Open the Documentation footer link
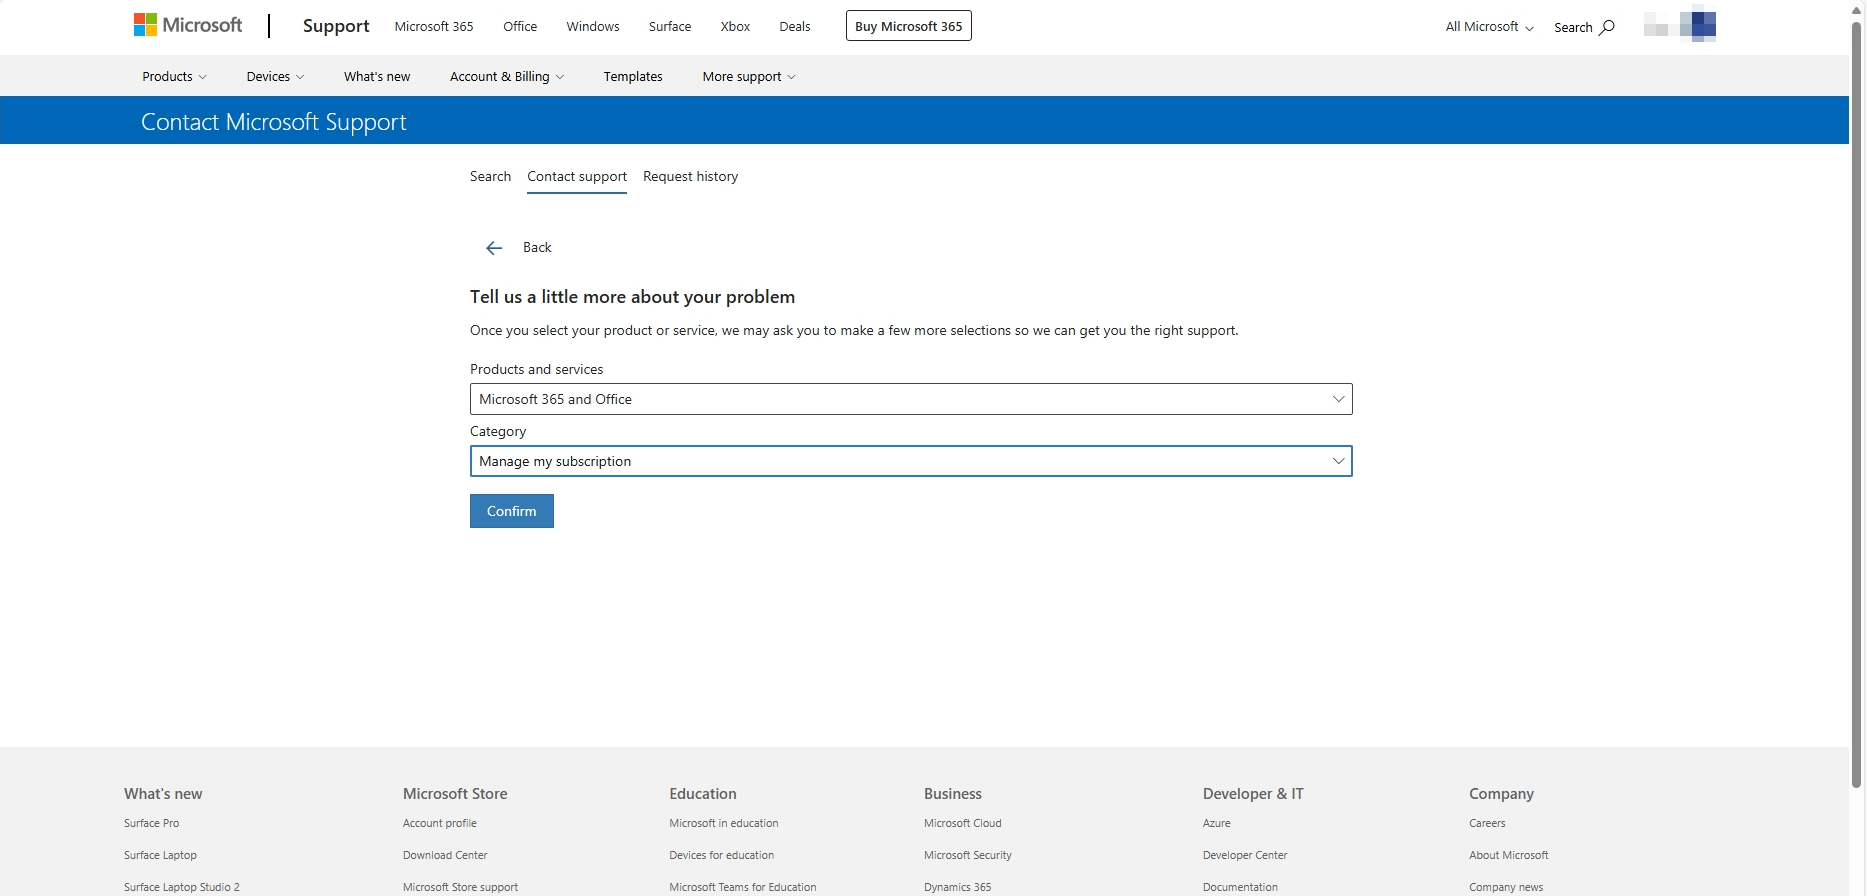This screenshot has height=896, width=1867. pos(1240,887)
